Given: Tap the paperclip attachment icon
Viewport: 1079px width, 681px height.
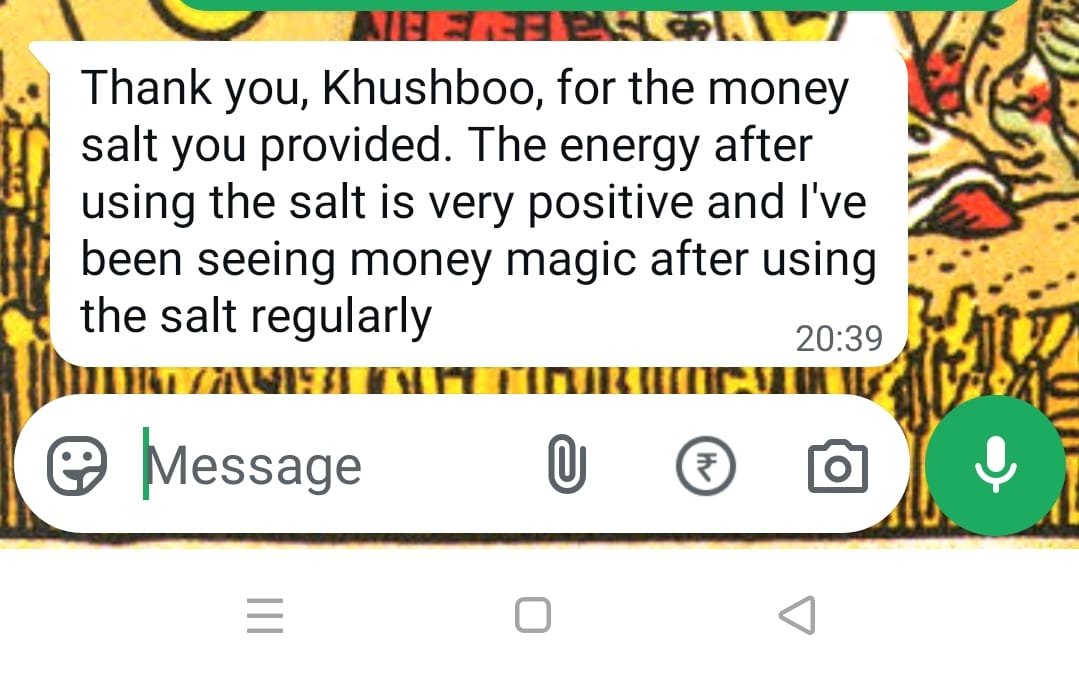Looking at the screenshot, I should (566, 464).
